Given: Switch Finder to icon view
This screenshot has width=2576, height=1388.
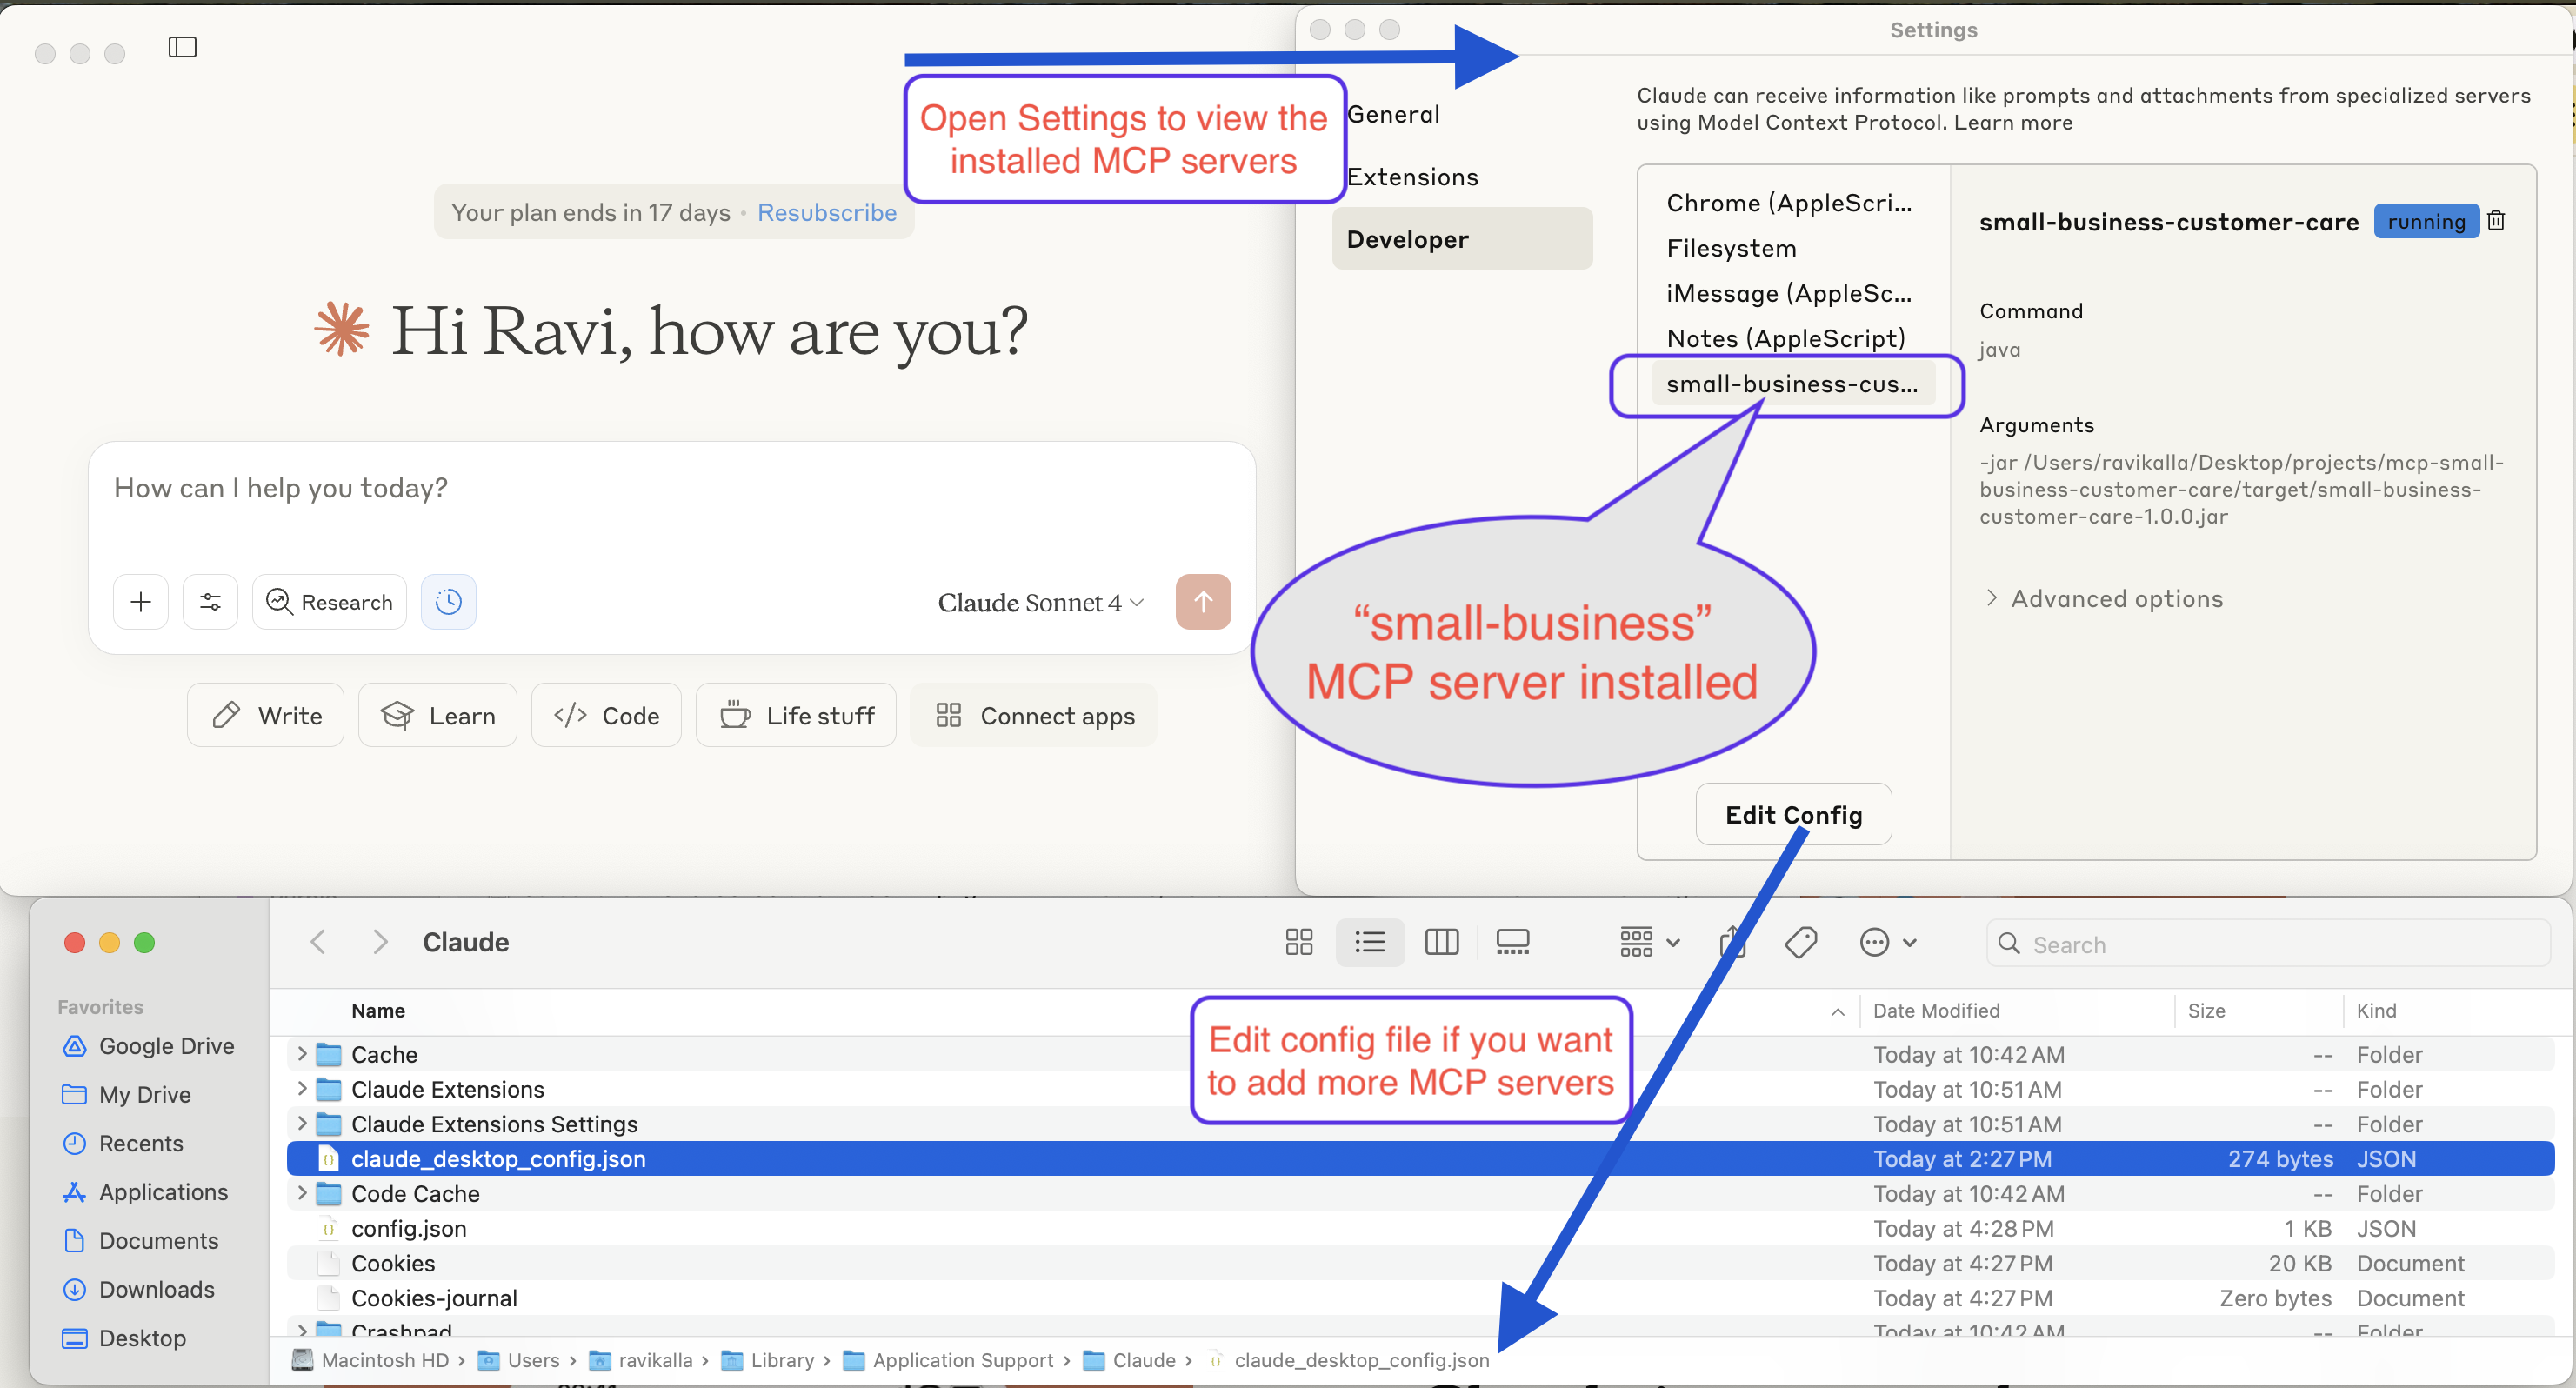Looking at the screenshot, I should (x=1299, y=942).
